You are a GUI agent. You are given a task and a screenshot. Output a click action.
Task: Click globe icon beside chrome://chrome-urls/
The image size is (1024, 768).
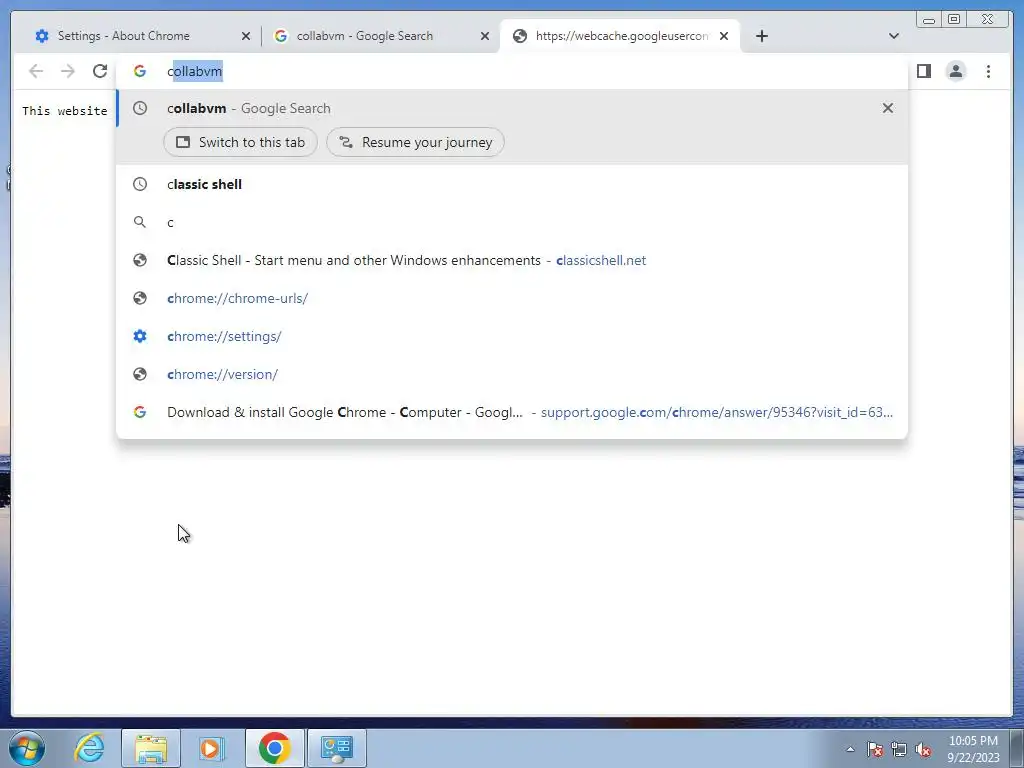[140, 298]
